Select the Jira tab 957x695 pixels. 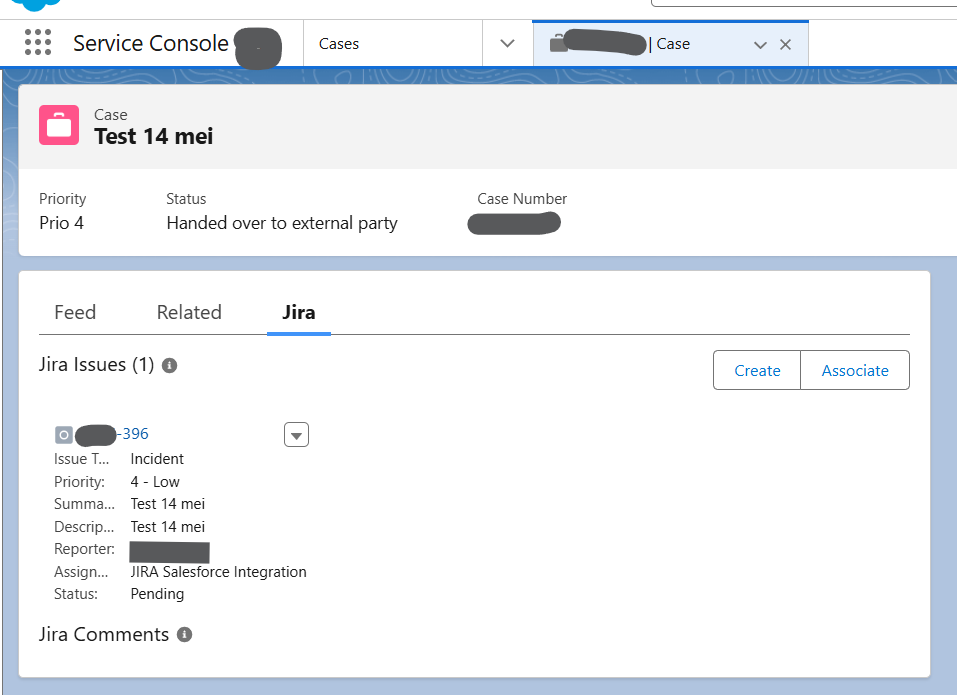click(298, 312)
